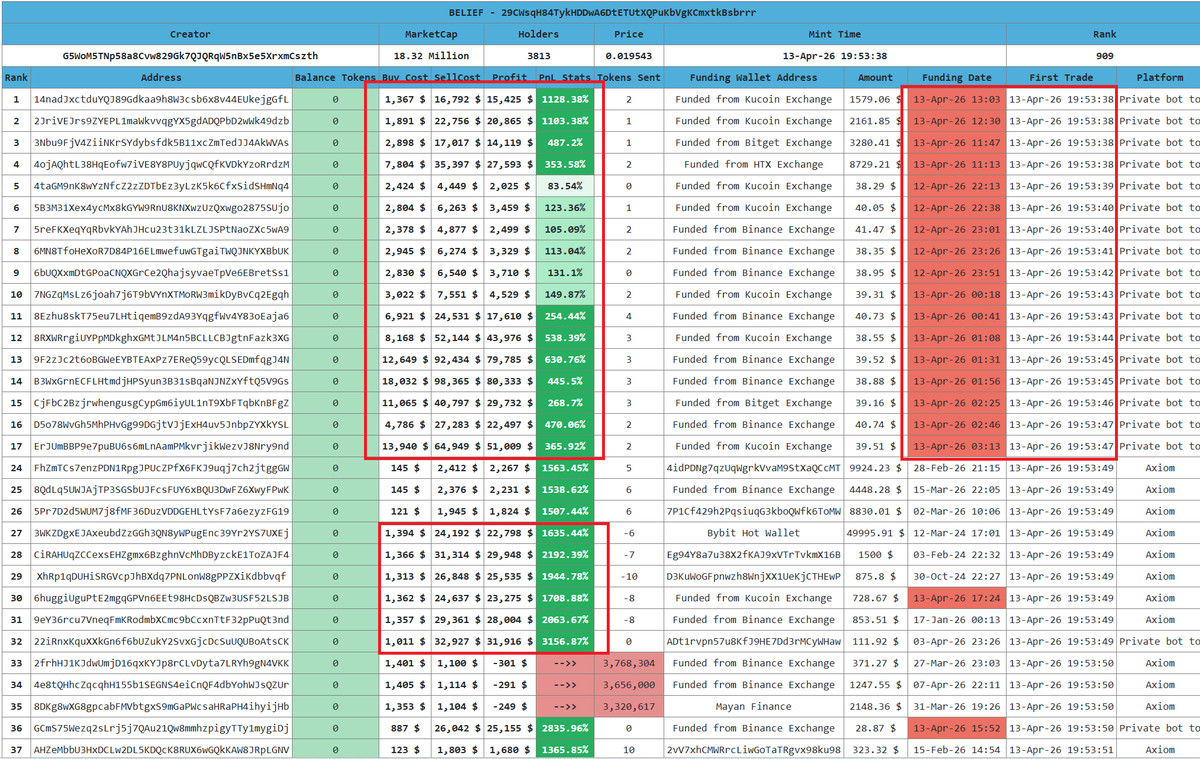Click the sell cost 98,365 $
The height and width of the screenshot is (759, 1200).
tap(457, 381)
